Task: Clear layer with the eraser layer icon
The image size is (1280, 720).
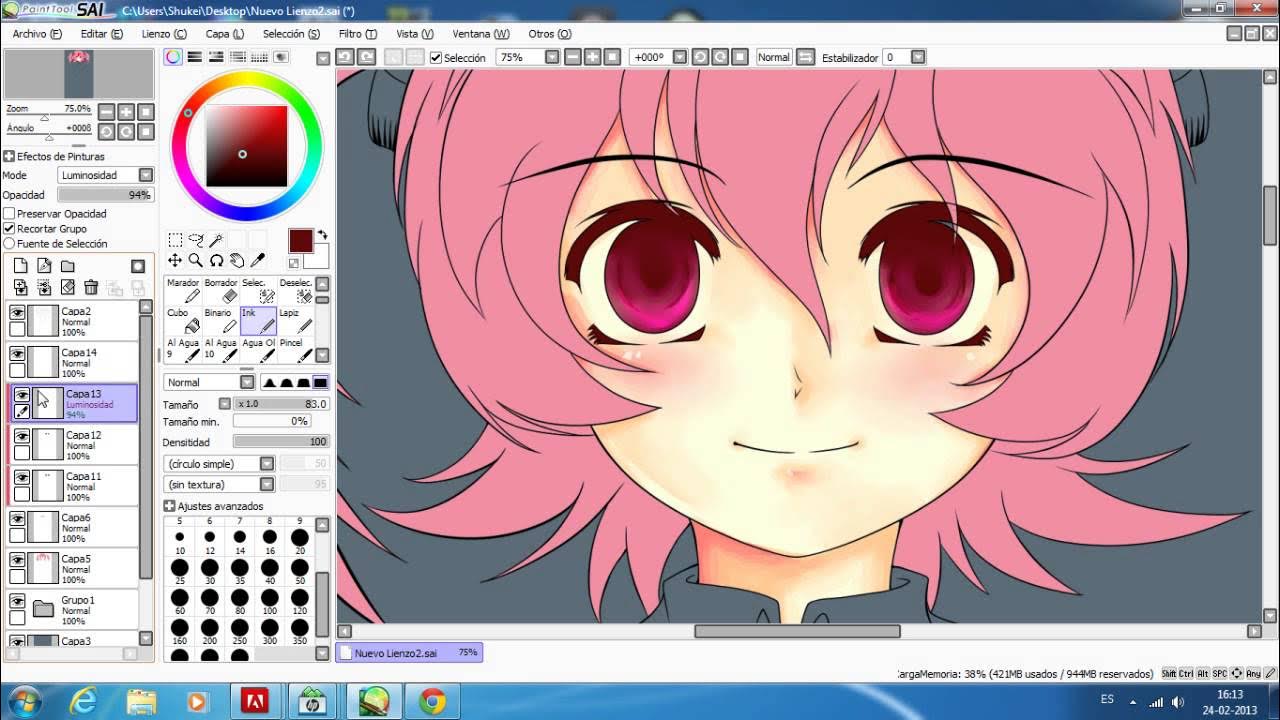Action: point(68,287)
